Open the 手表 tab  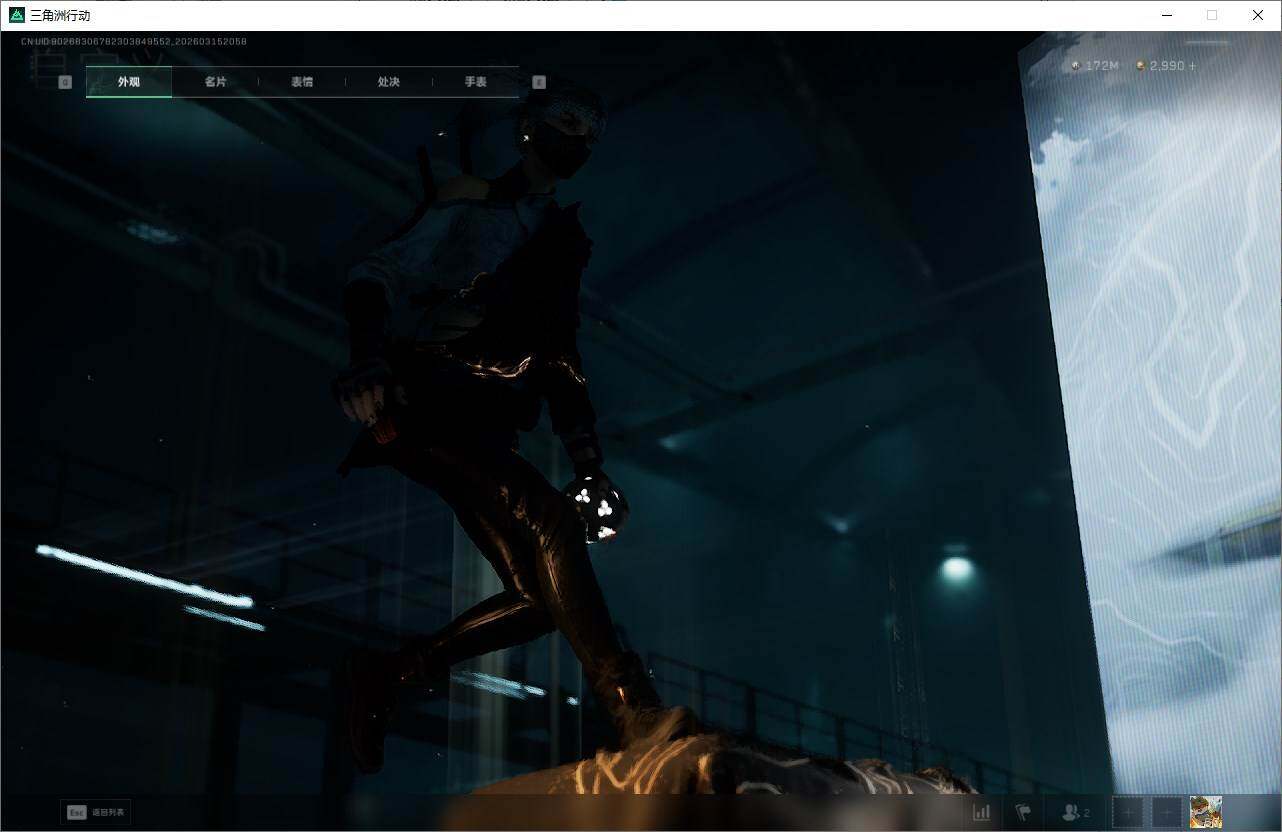pos(475,82)
